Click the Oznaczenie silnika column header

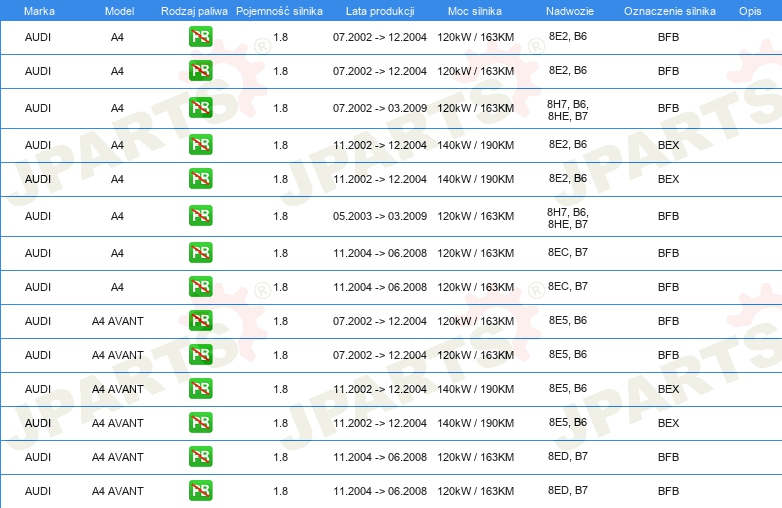click(668, 10)
